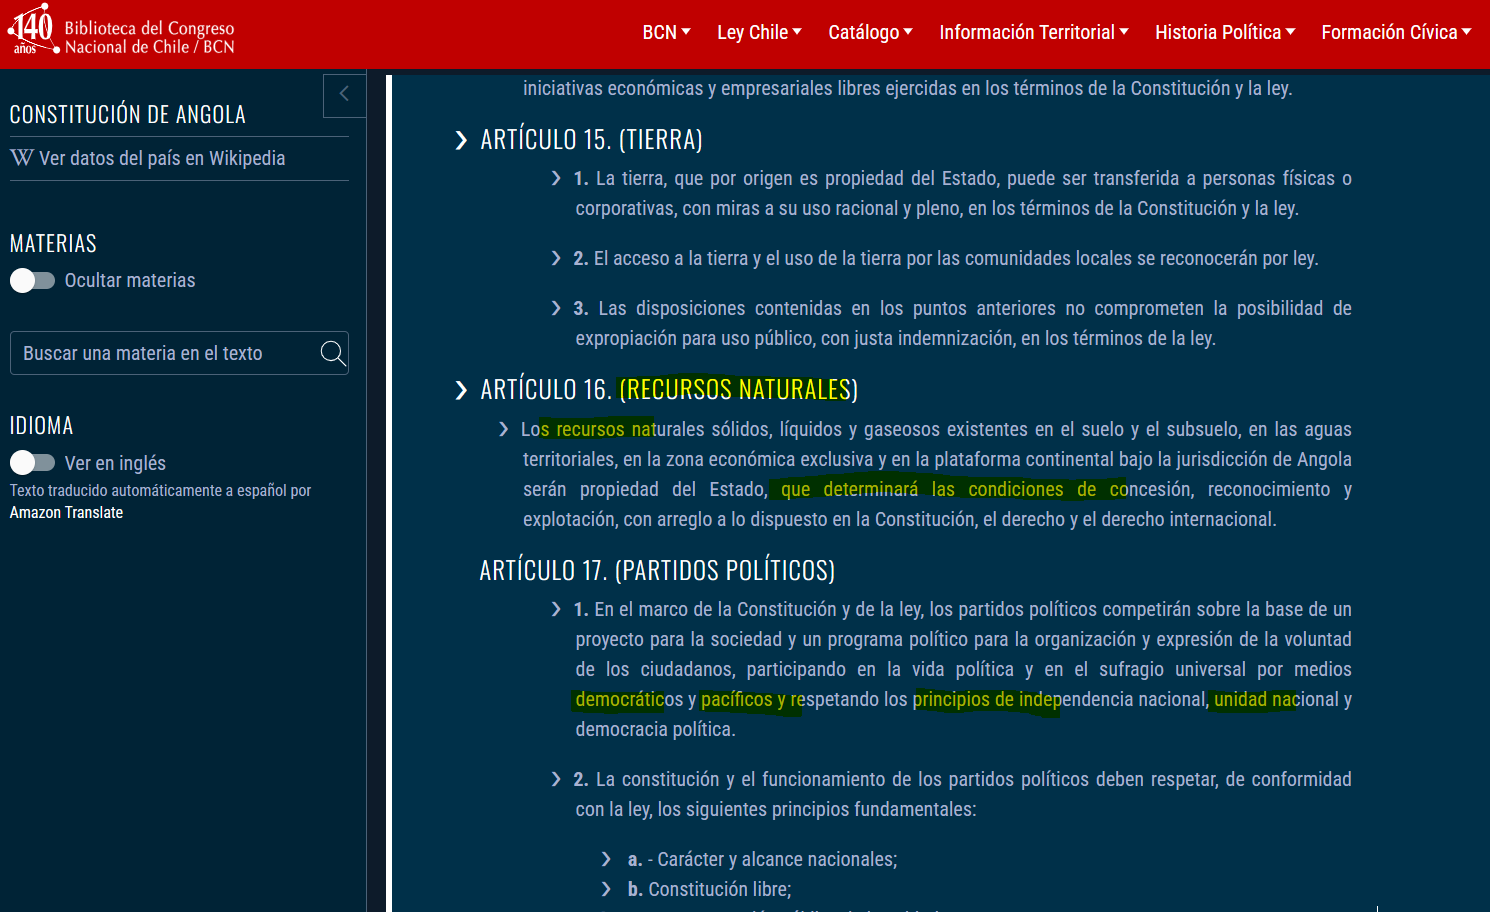Open the Ley Chile dropdown menu
The height and width of the screenshot is (912, 1490).
pyautogui.click(x=759, y=32)
